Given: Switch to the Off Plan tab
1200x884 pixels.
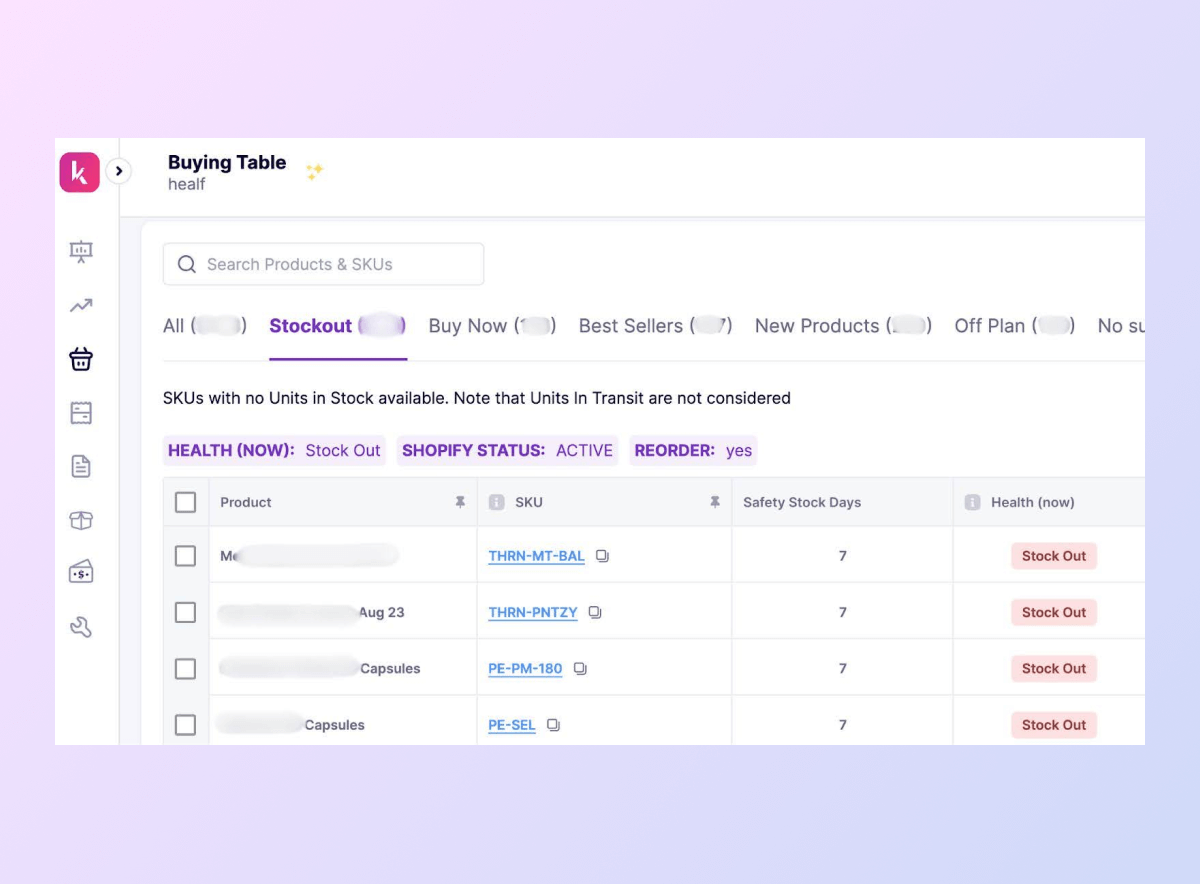Looking at the screenshot, I should point(1015,325).
